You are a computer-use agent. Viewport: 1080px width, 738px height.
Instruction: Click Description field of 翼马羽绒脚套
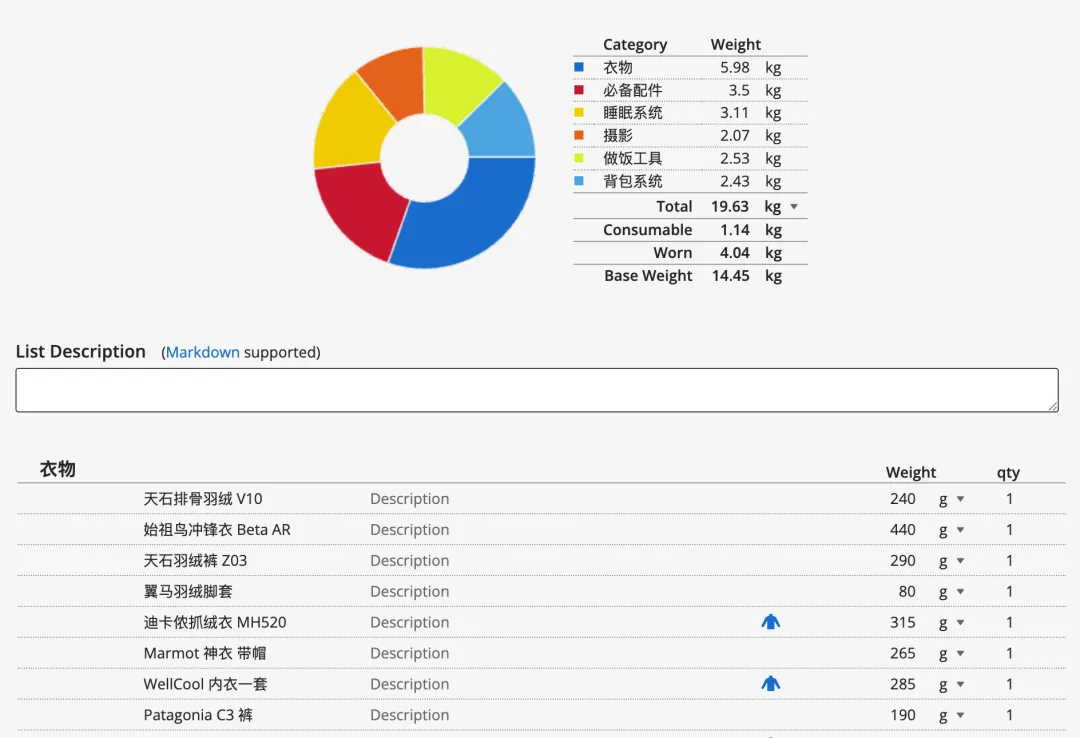(409, 592)
